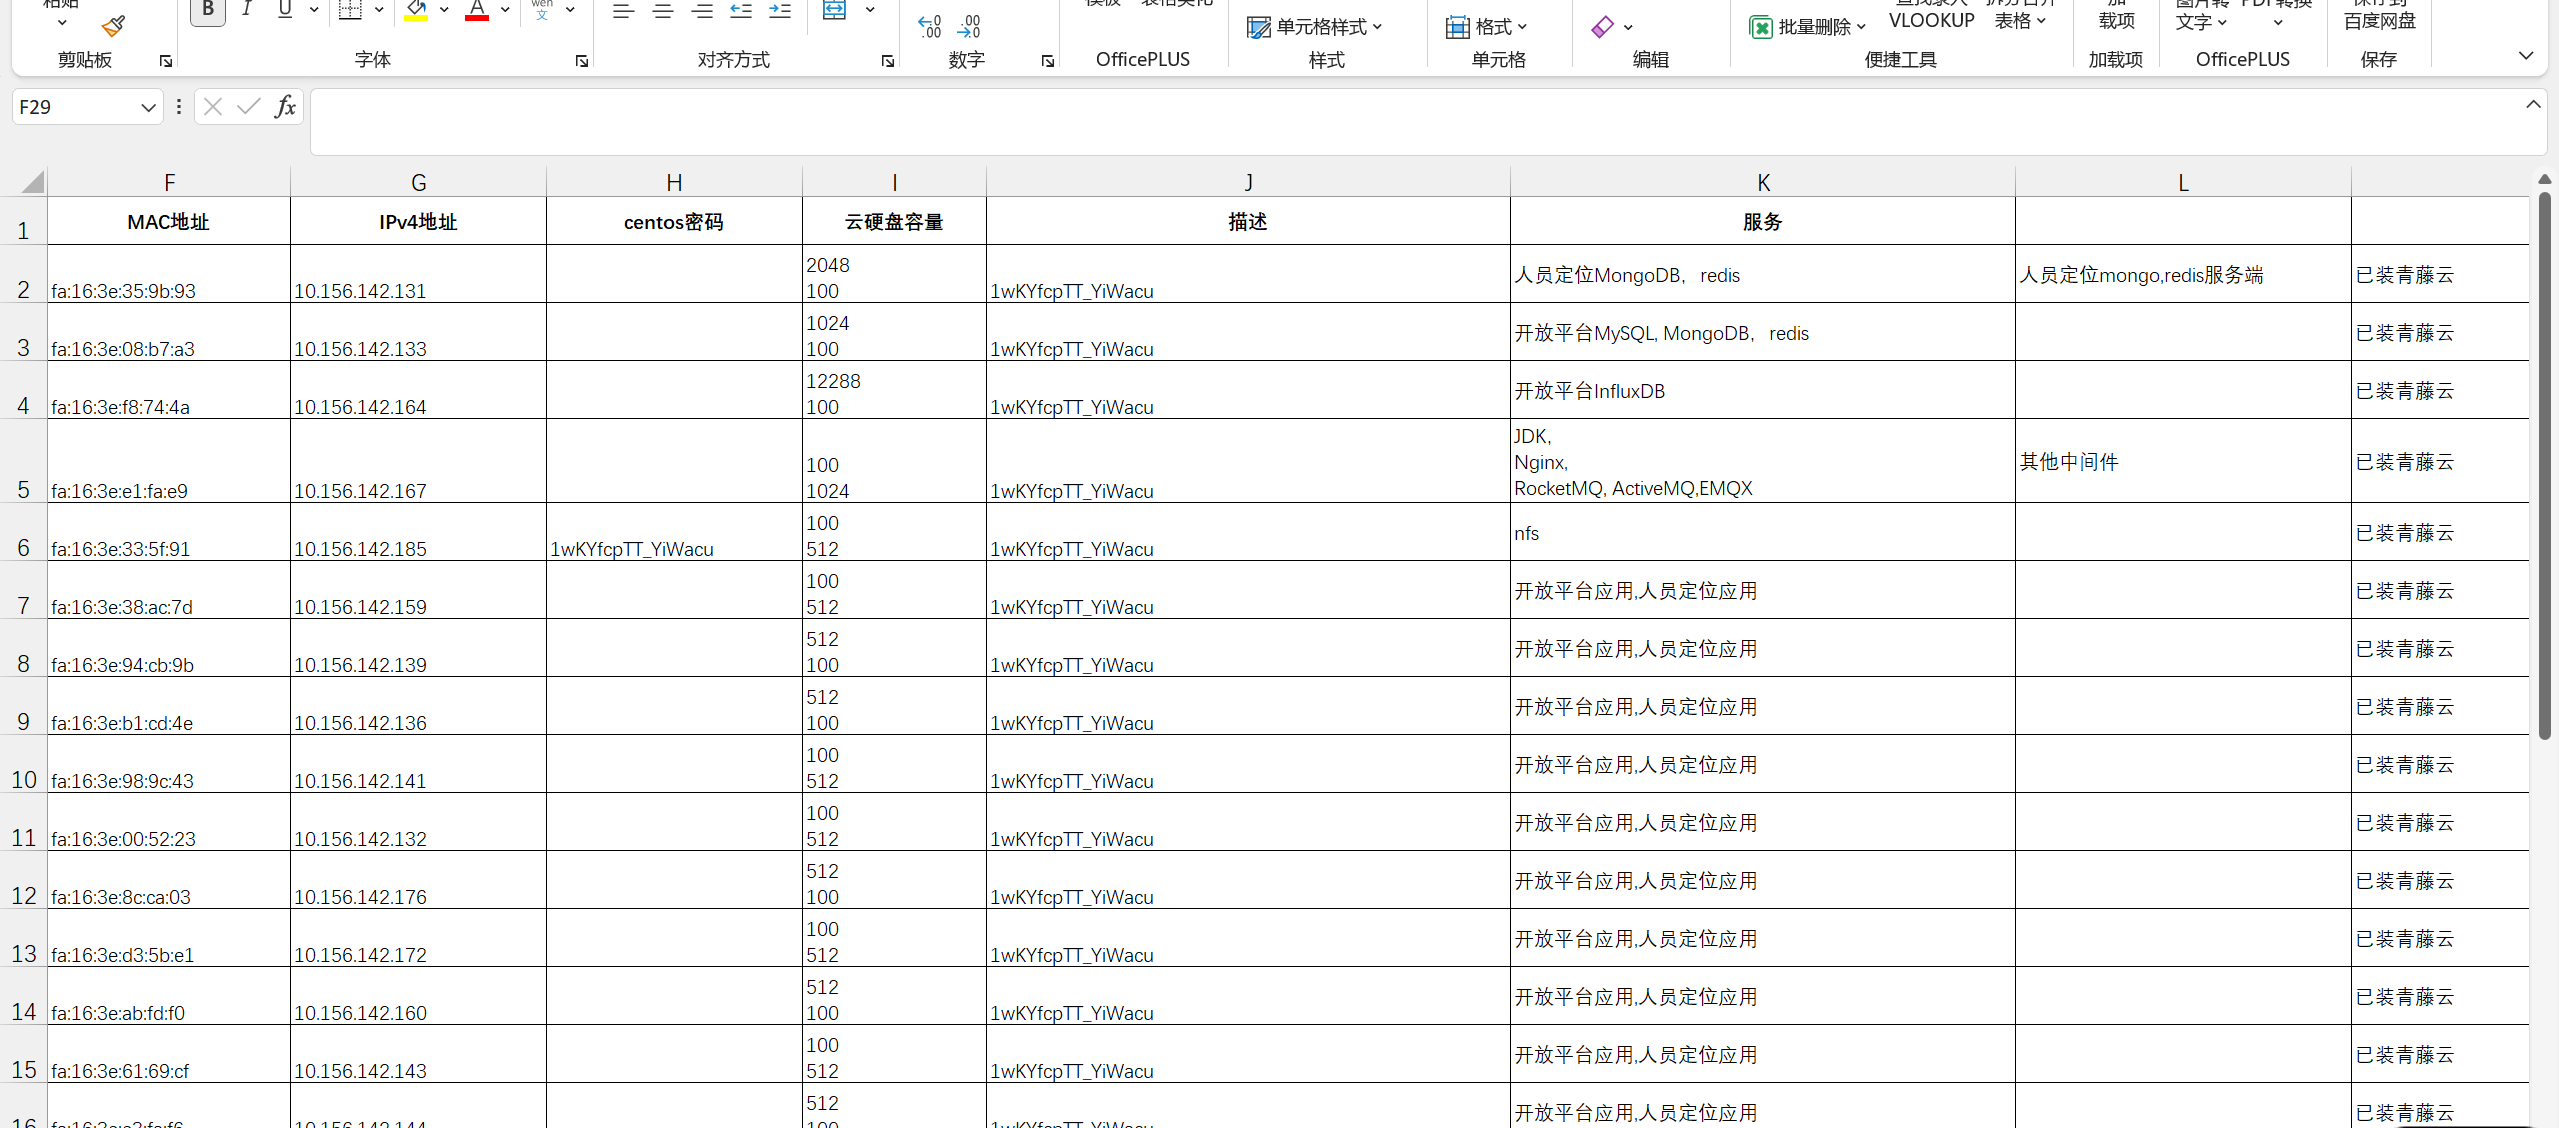
Task: Increase the indent level
Action: tap(781, 11)
